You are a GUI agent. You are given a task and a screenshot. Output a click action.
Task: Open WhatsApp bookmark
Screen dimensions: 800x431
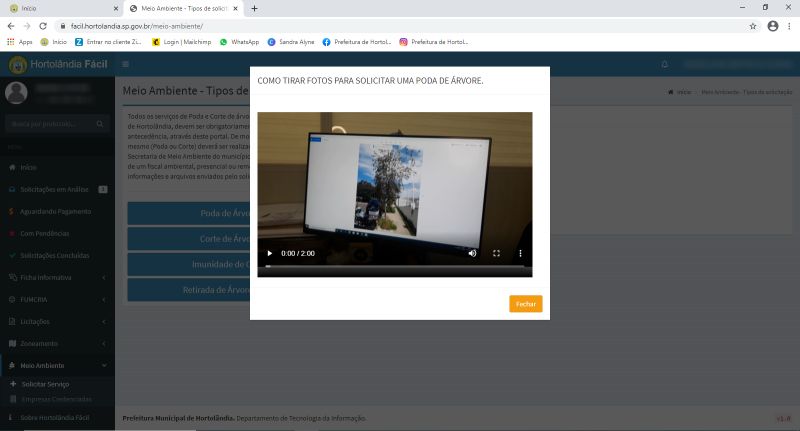click(239, 42)
